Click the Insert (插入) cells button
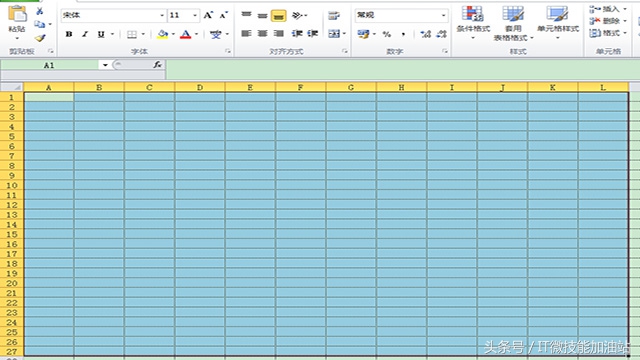The height and width of the screenshot is (360, 640). [607, 9]
